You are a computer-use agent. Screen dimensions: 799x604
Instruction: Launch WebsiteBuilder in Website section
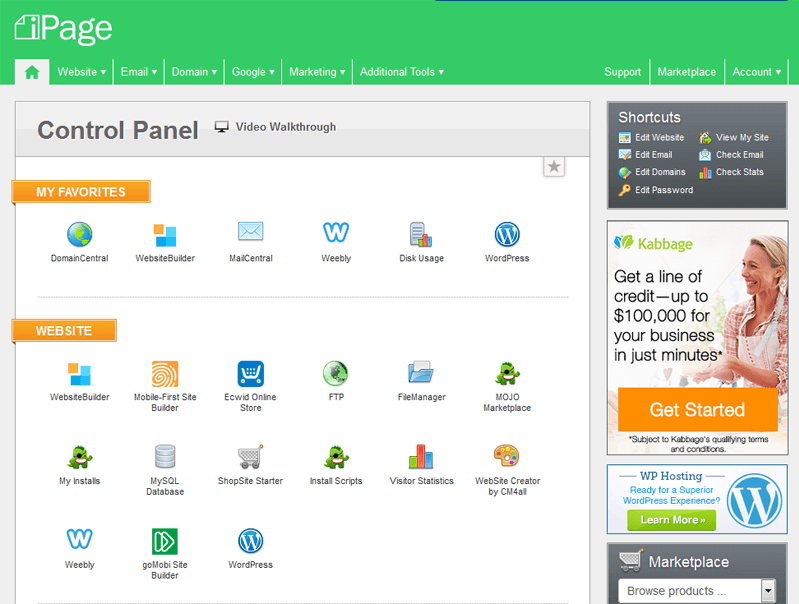(79, 381)
